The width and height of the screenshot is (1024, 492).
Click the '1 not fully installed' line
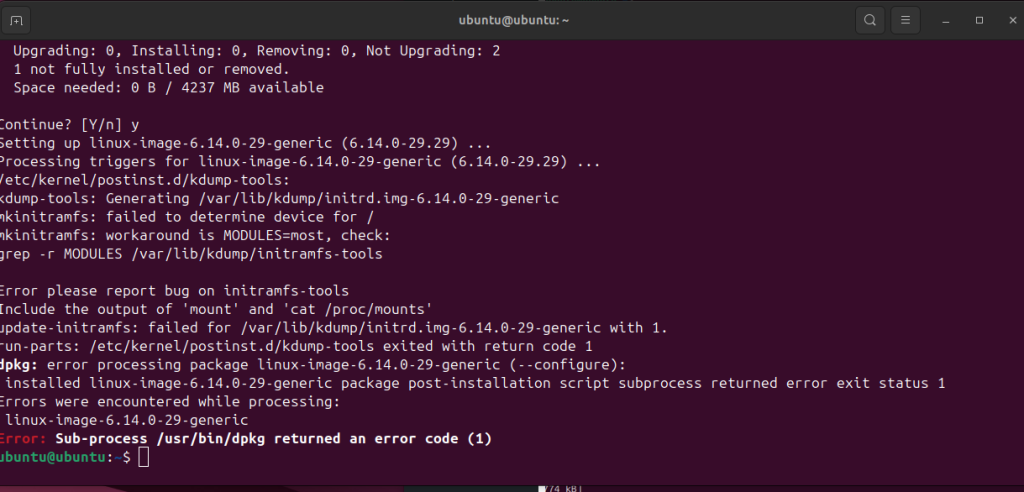pyautogui.click(x=150, y=69)
